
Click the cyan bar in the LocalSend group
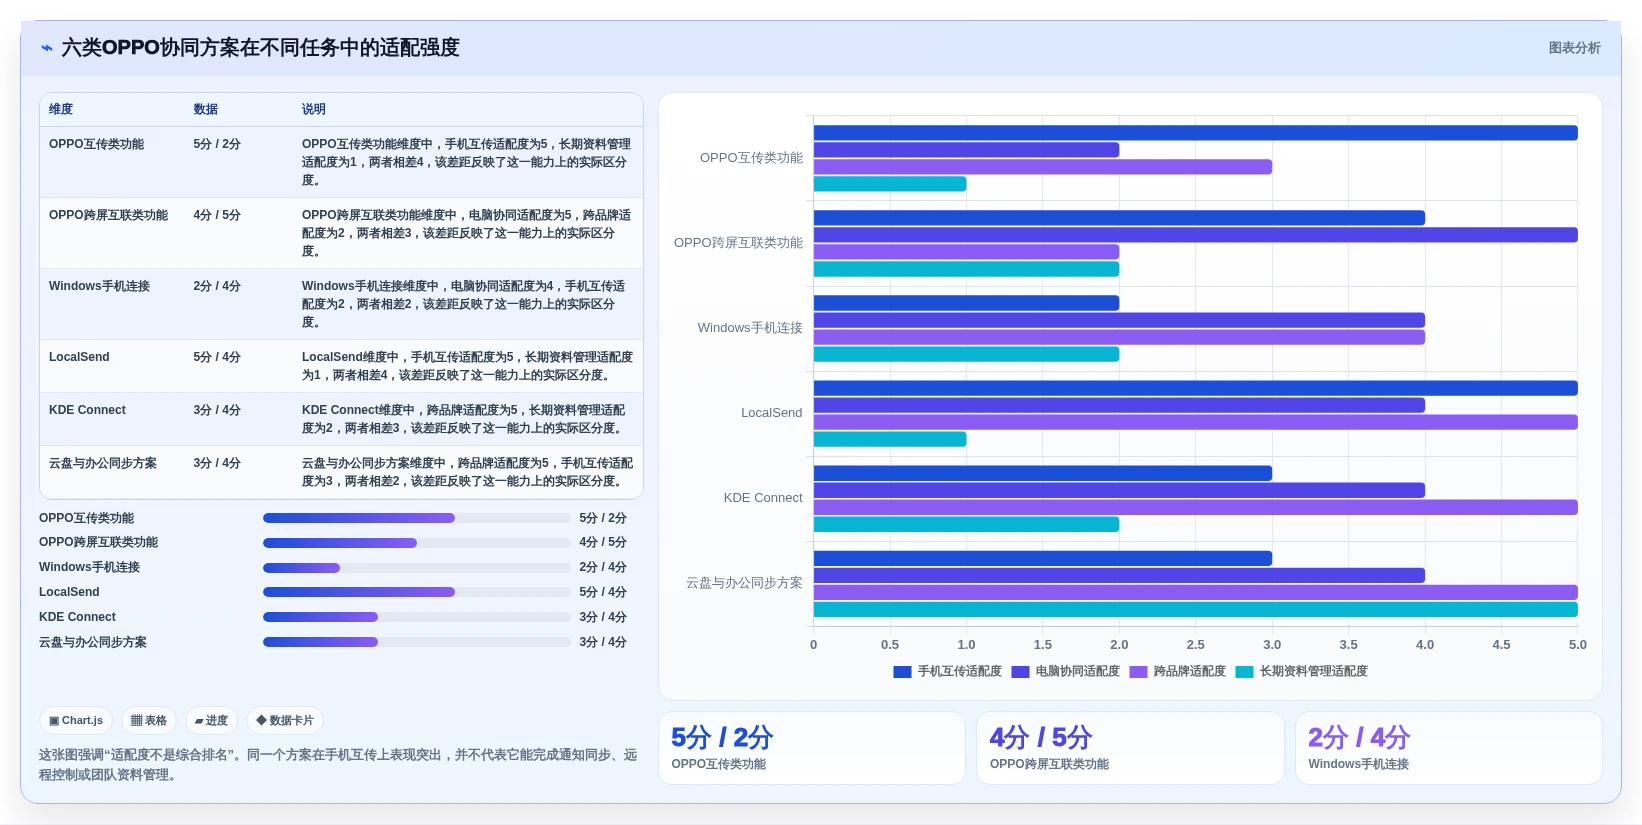890,440
